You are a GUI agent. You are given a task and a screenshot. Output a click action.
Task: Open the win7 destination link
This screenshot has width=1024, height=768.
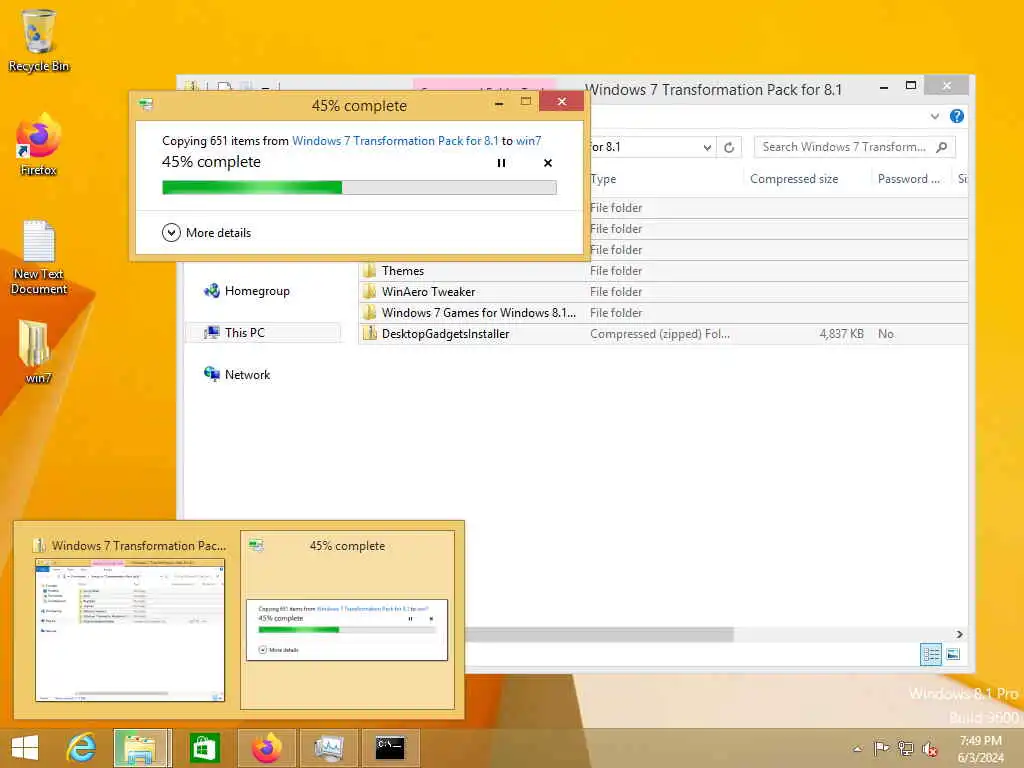(x=528, y=141)
